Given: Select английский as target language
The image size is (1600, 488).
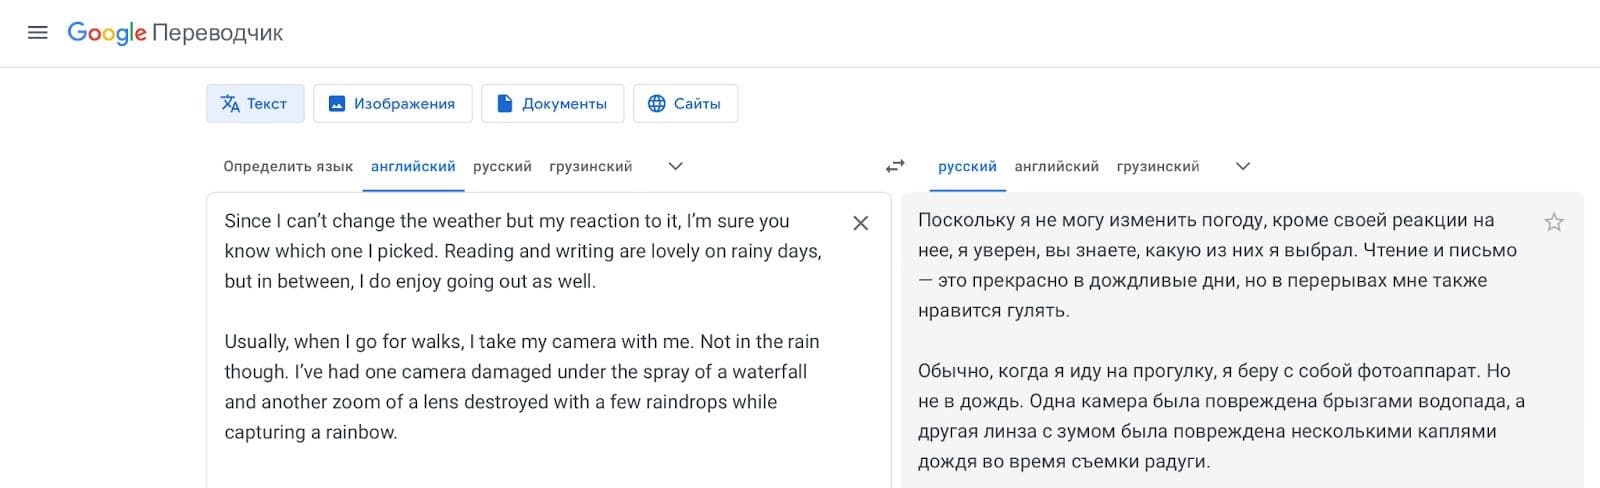Looking at the screenshot, I should point(1056,166).
